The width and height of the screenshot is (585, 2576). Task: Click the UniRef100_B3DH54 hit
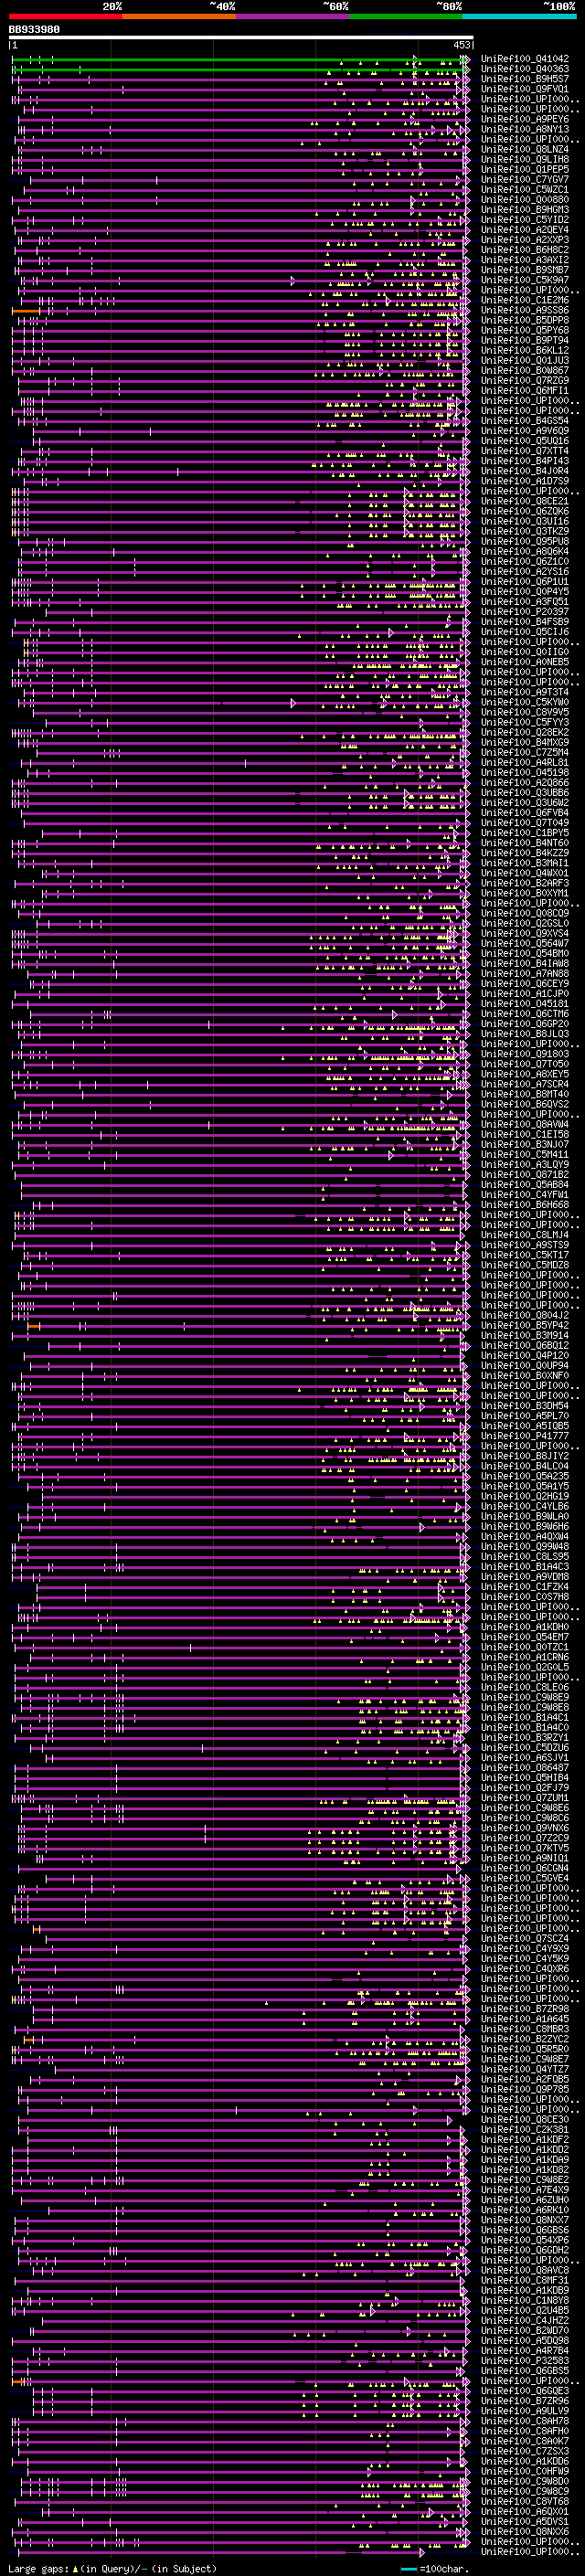click(525, 1405)
